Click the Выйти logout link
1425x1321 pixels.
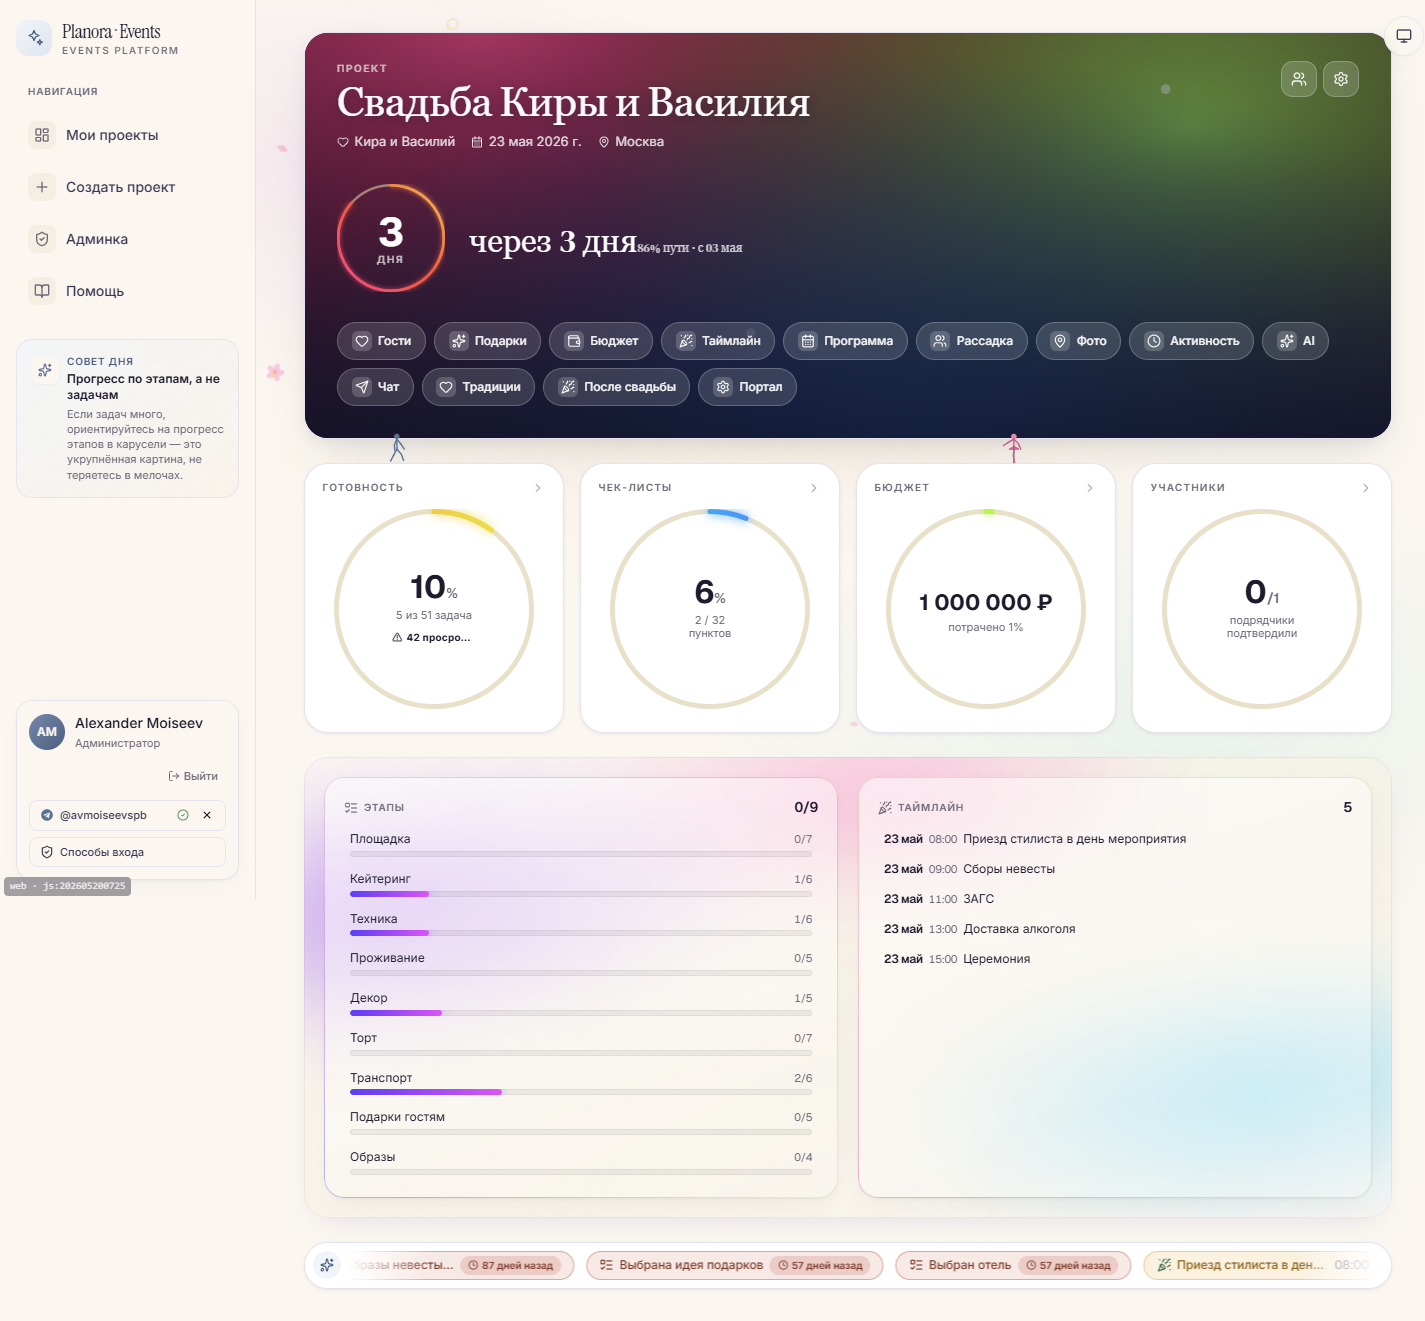pyautogui.click(x=193, y=776)
